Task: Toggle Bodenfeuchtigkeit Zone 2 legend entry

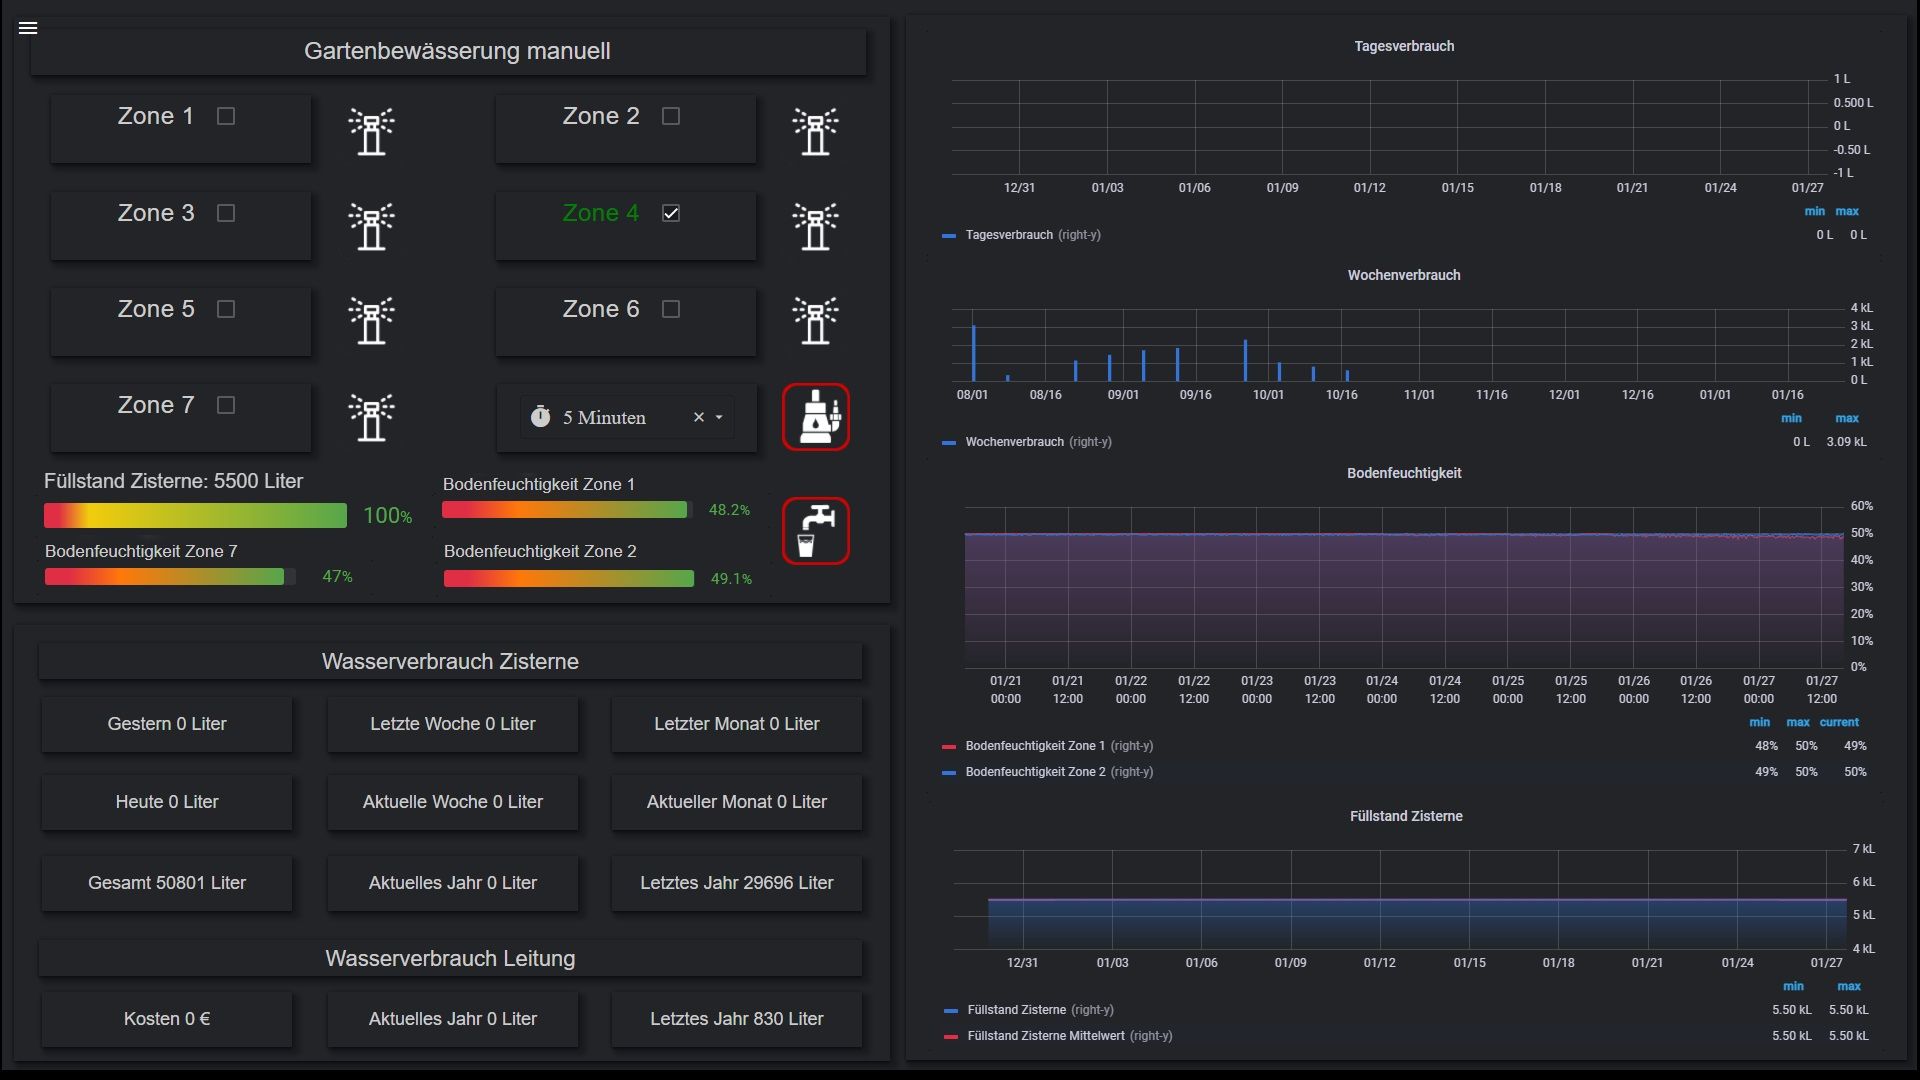Action: (1035, 772)
